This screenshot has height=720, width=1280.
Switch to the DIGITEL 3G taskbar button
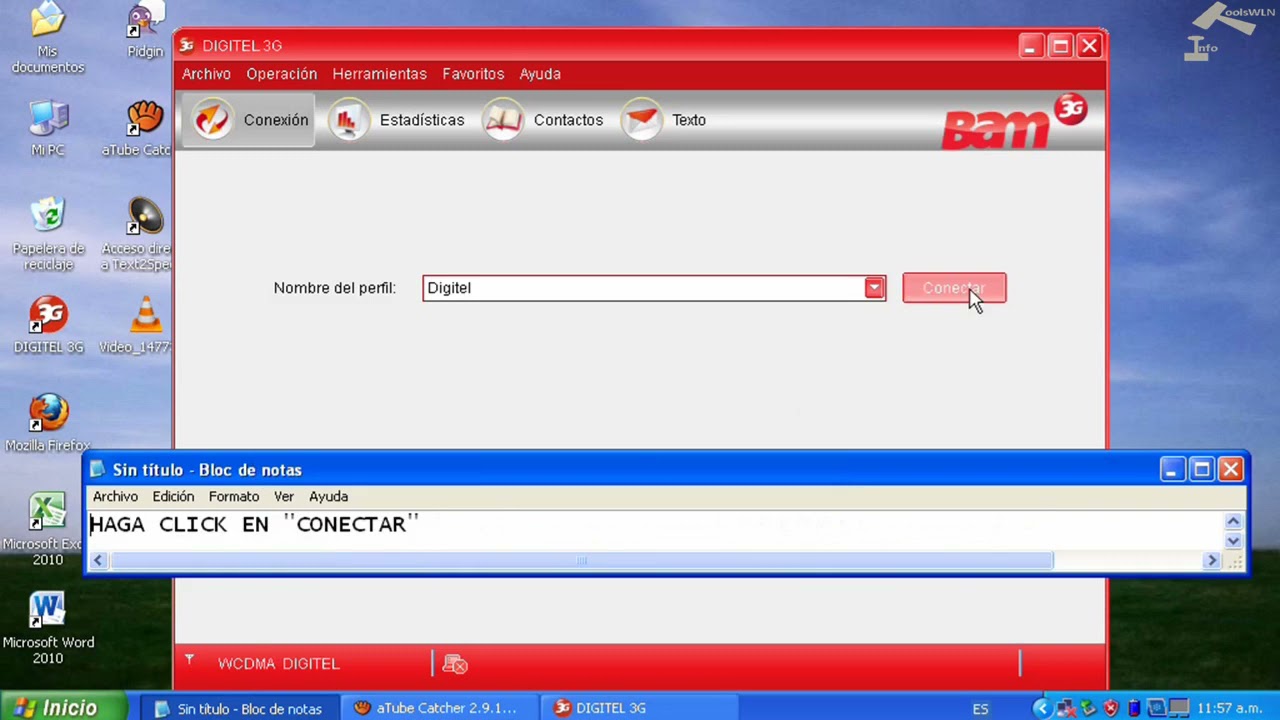(640, 708)
